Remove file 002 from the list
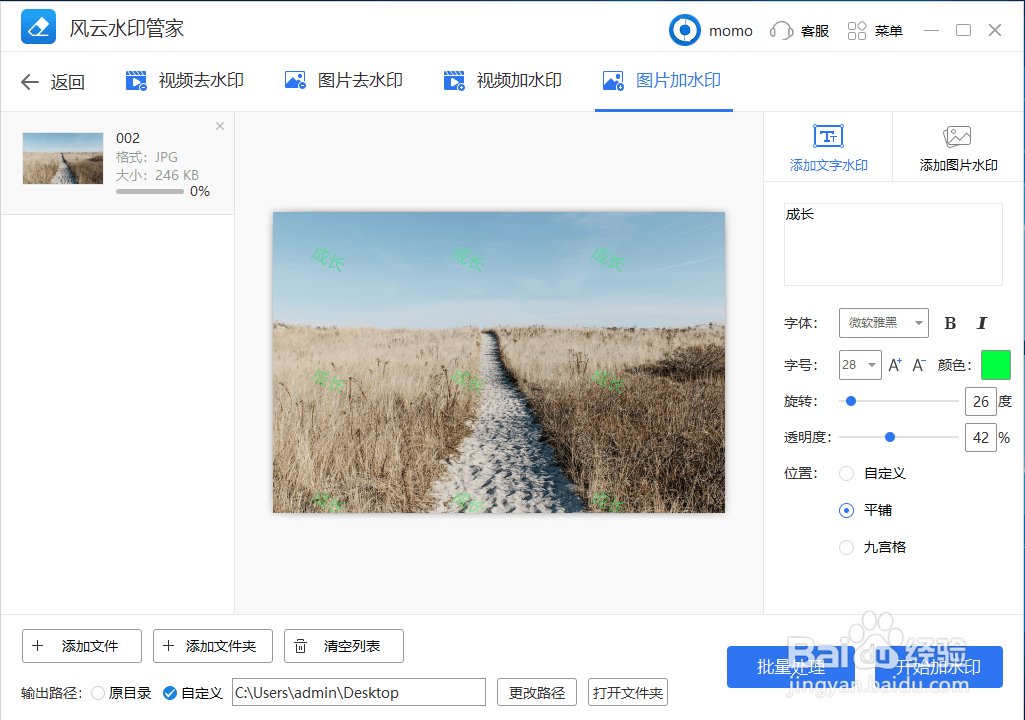Image resolution: width=1025 pixels, height=720 pixels. (219, 126)
